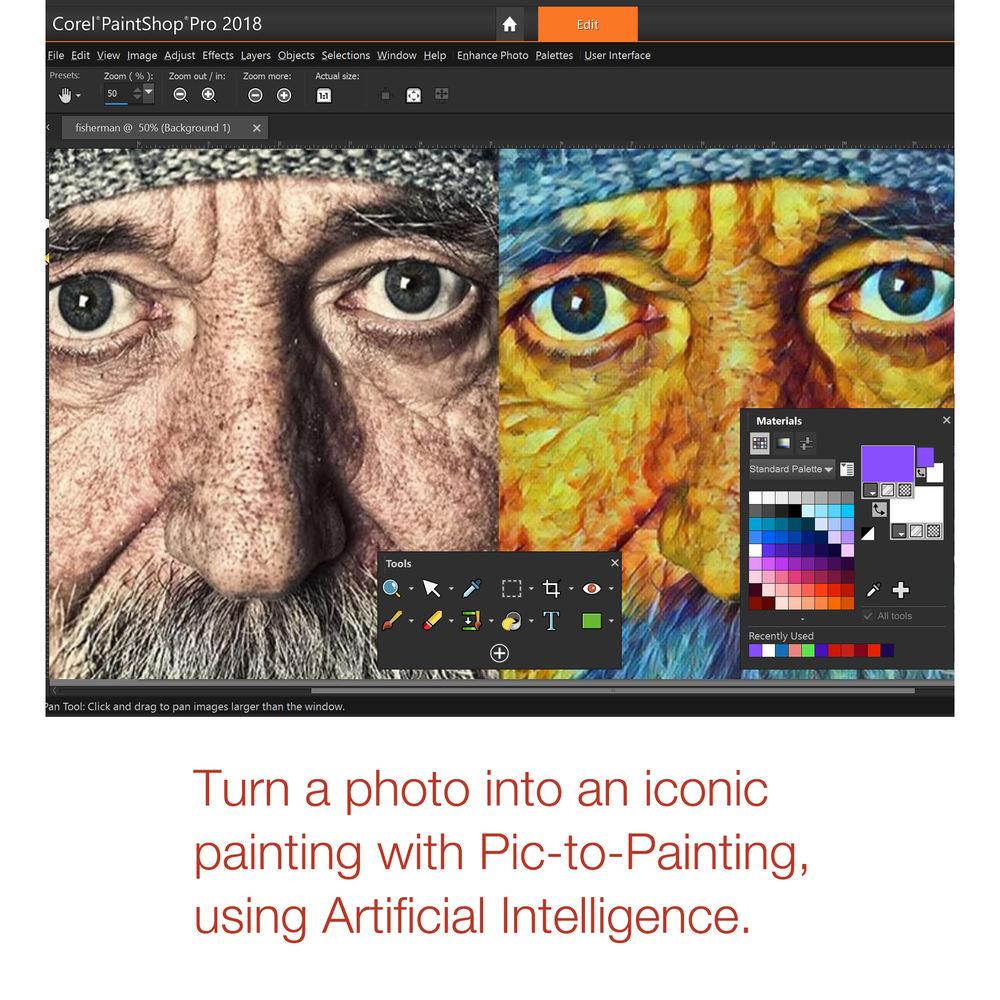This screenshot has width=1000, height=1000.
Task: Choose the Red Eye tool
Action: coord(591,589)
